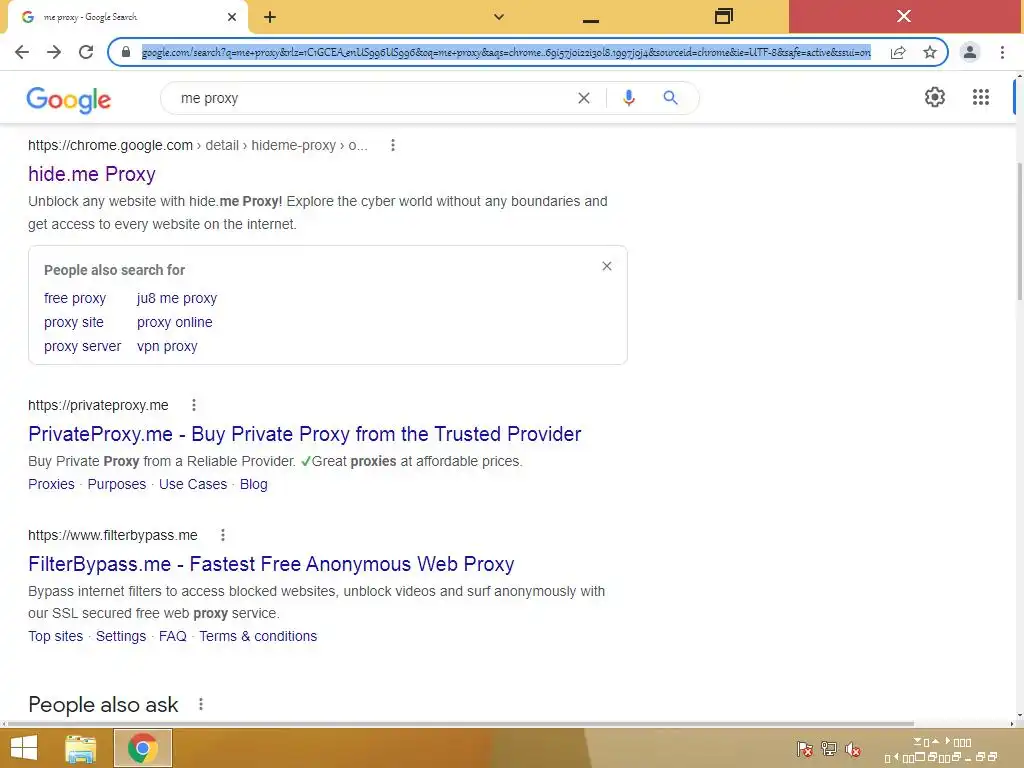Image resolution: width=1024 pixels, height=768 pixels.
Task: Bookmark this tab with the star icon
Action: pos(930,52)
